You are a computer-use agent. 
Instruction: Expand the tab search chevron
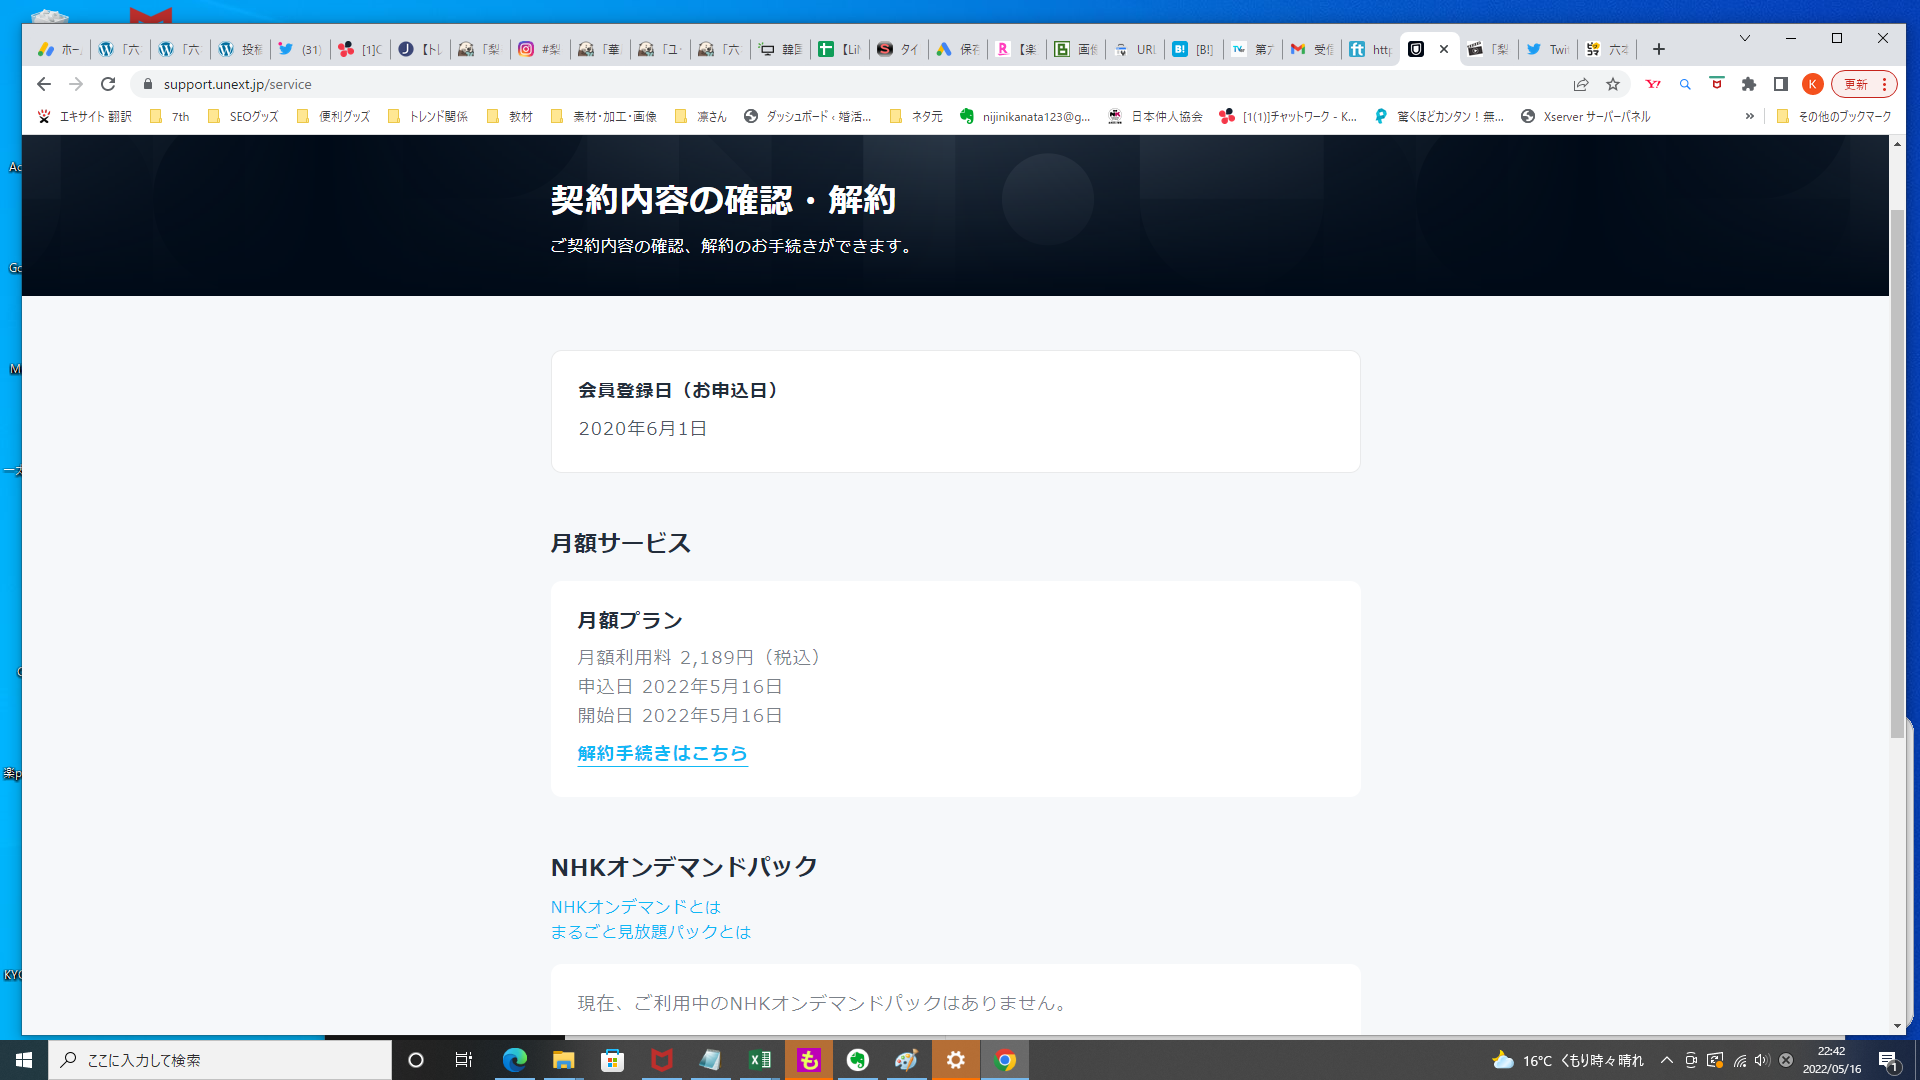1745,38
